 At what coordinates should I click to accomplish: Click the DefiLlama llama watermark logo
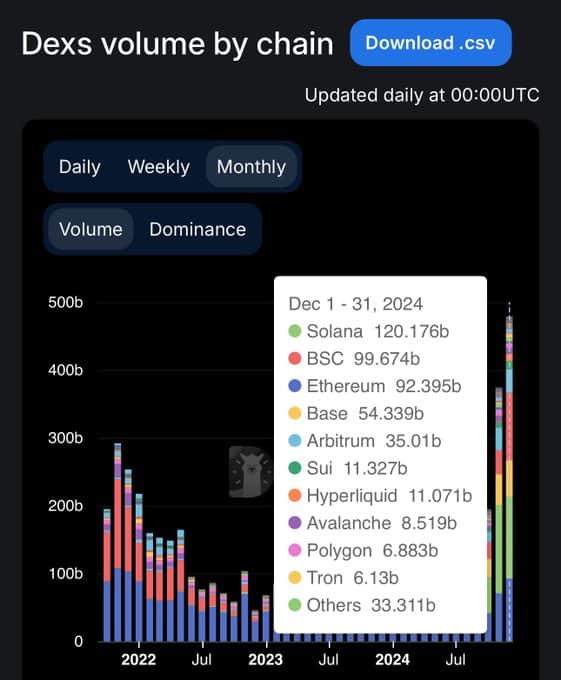(x=251, y=471)
